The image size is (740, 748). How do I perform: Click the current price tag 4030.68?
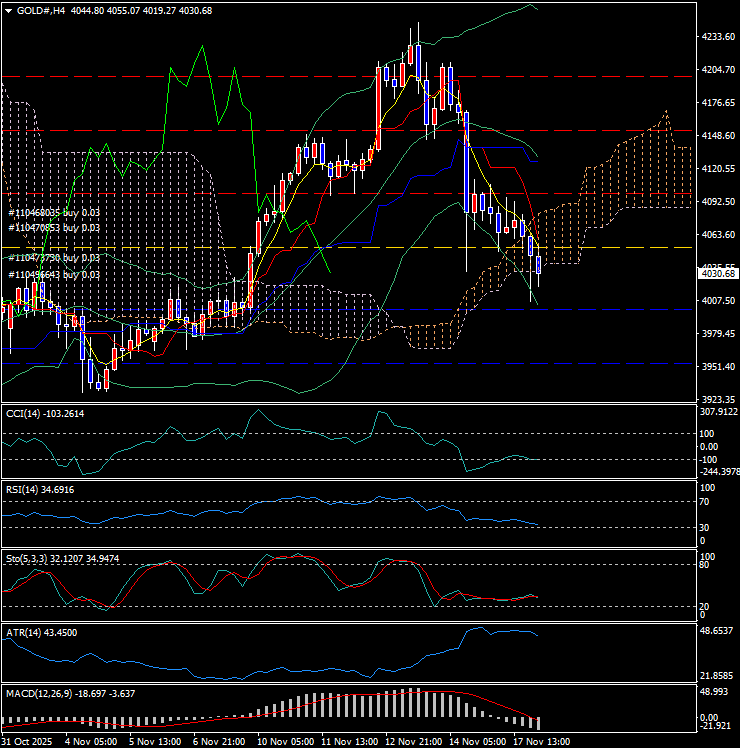point(718,273)
